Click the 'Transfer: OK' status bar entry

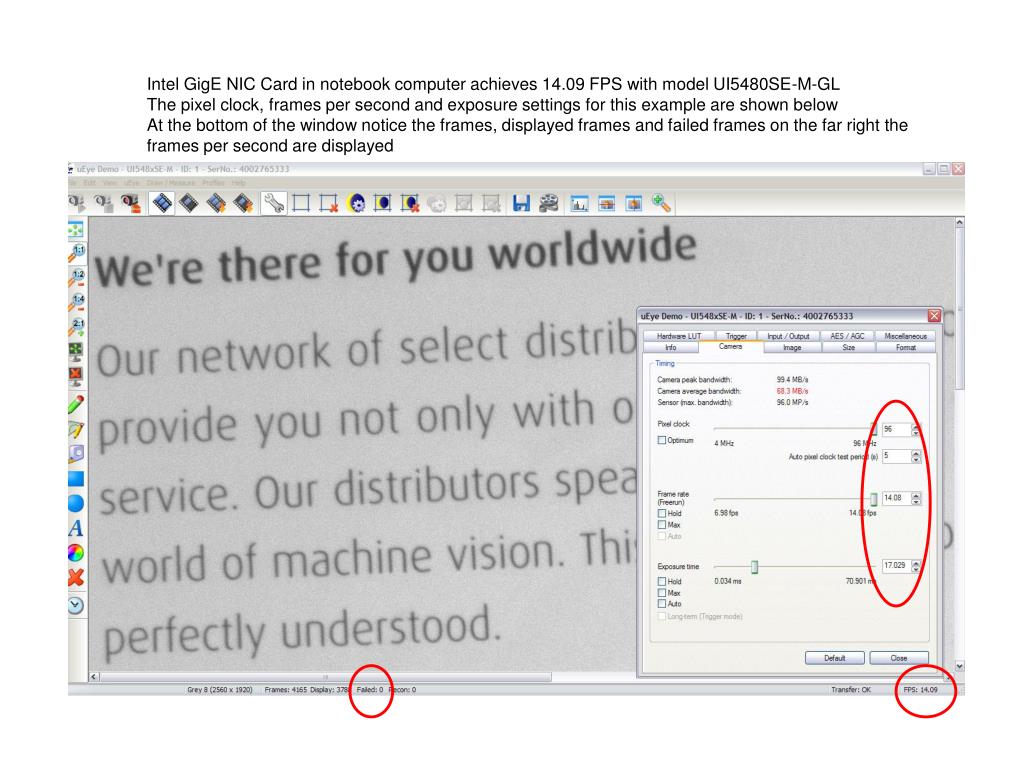(x=851, y=690)
